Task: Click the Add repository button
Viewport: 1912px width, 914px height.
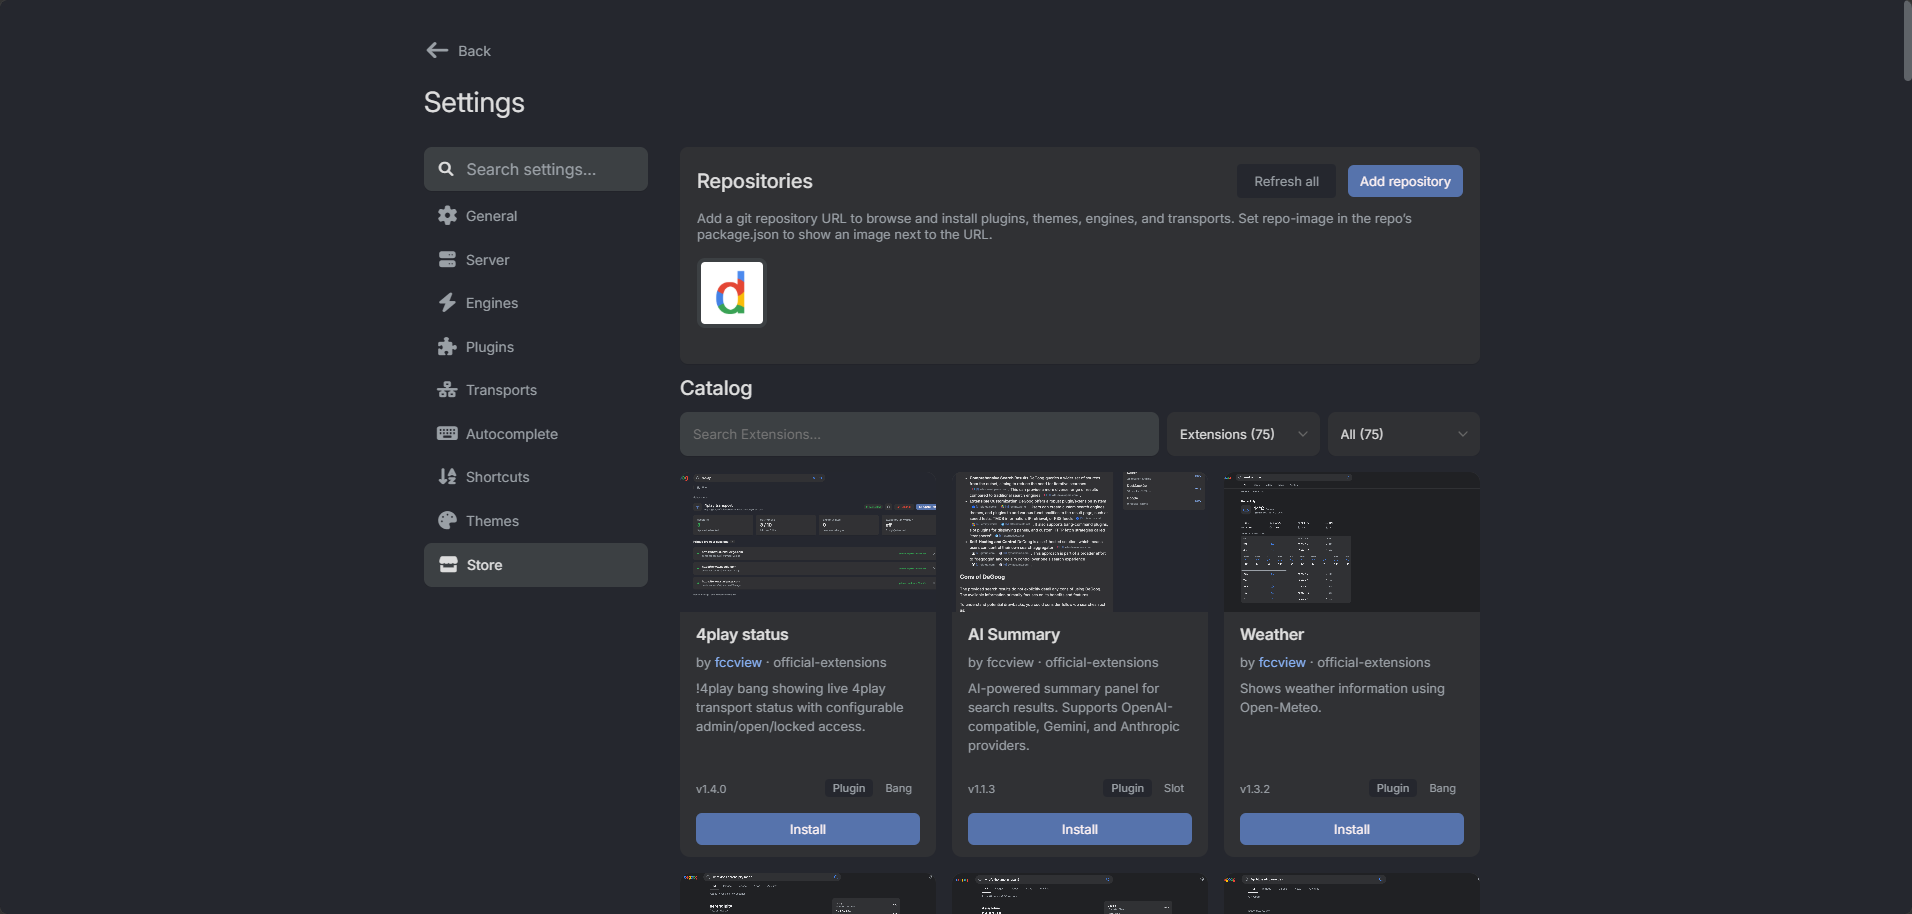Action: (x=1405, y=181)
